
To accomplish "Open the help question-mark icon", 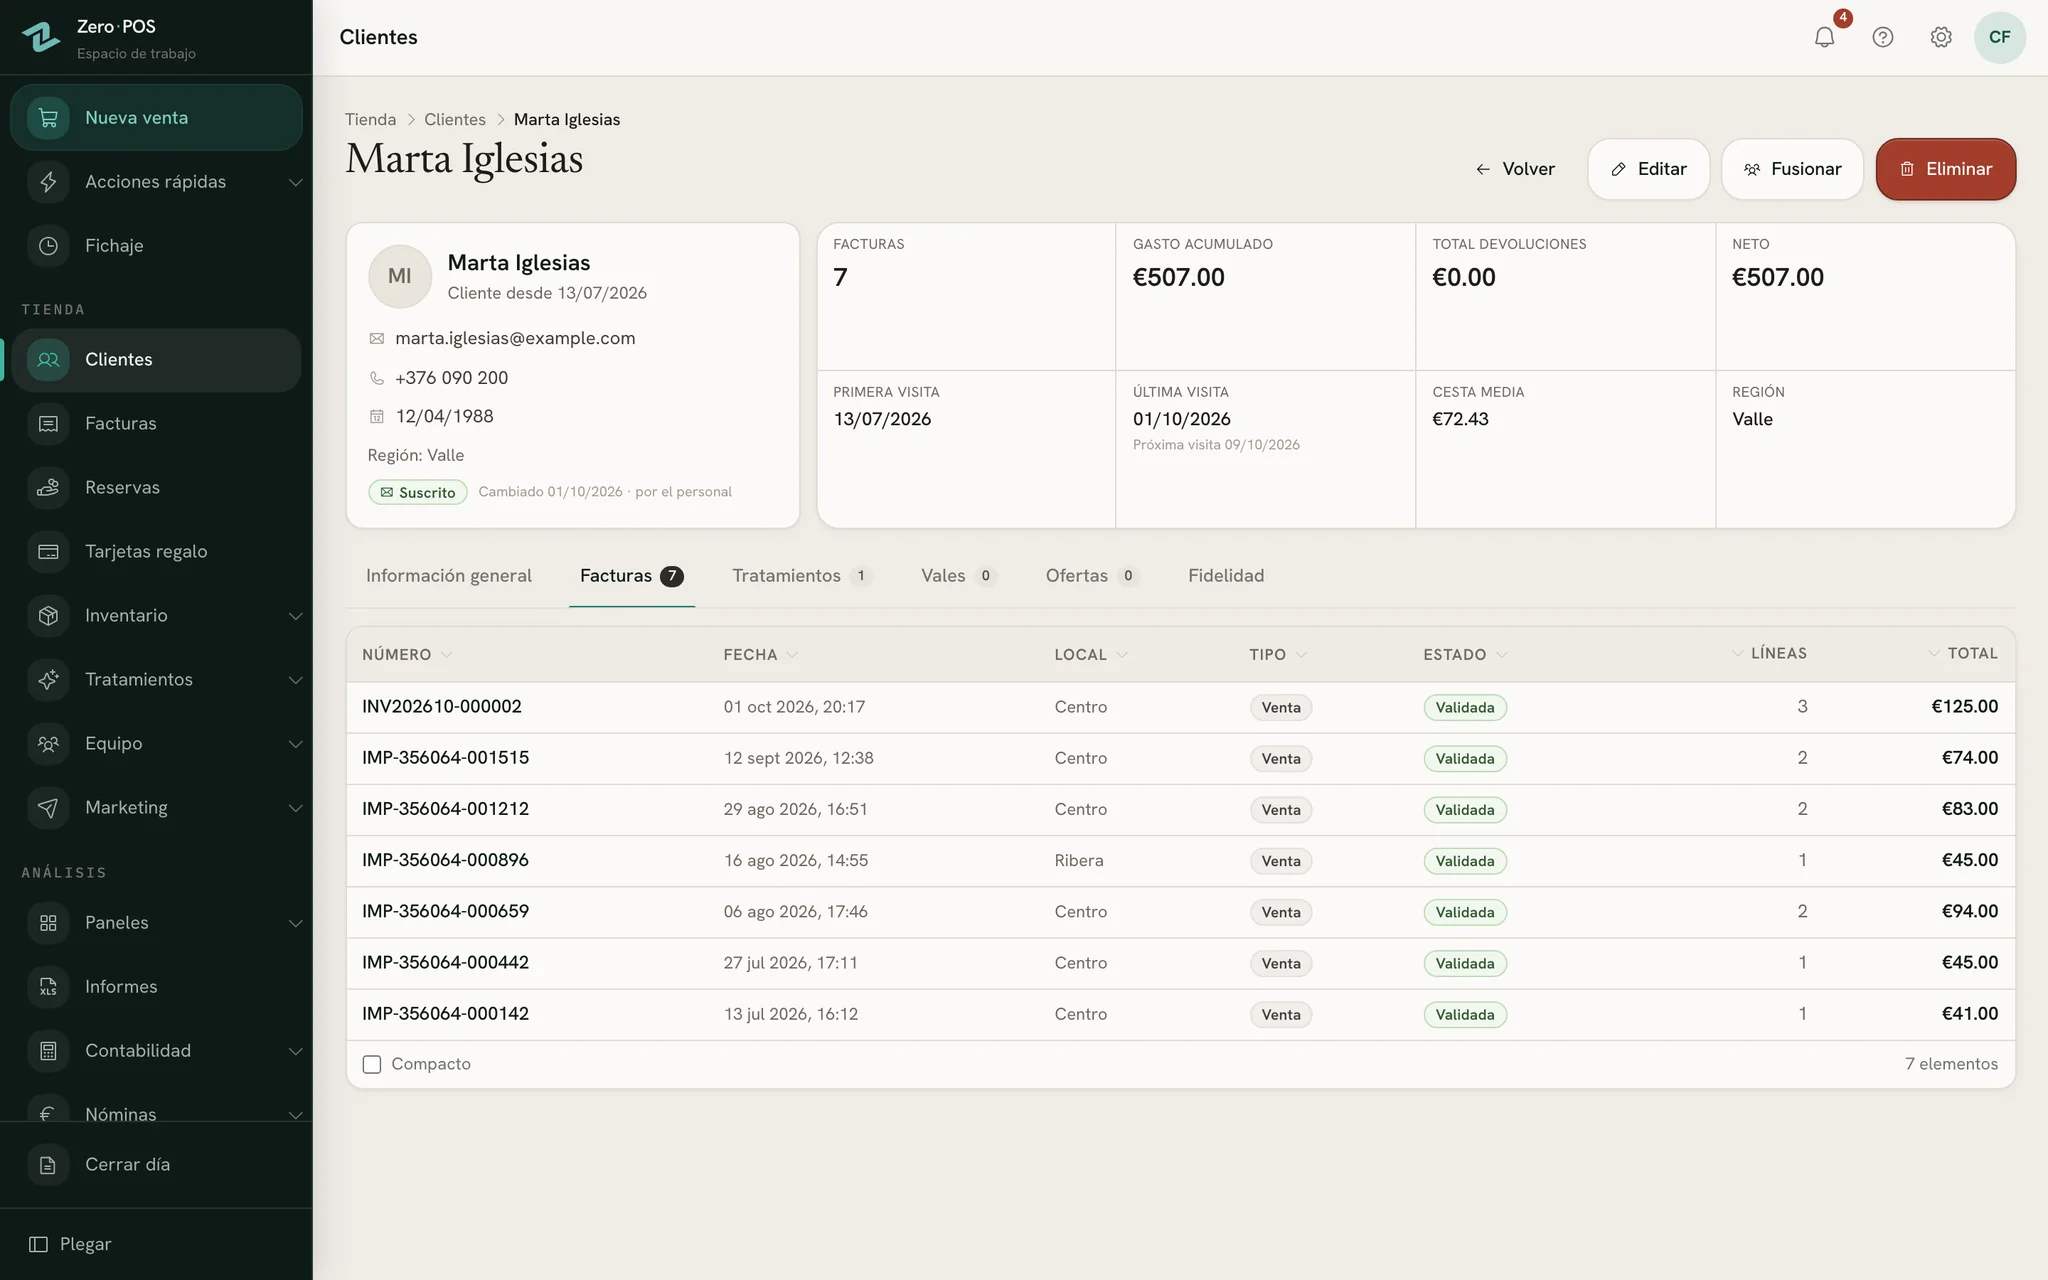I will pyautogui.click(x=1883, y=37).
